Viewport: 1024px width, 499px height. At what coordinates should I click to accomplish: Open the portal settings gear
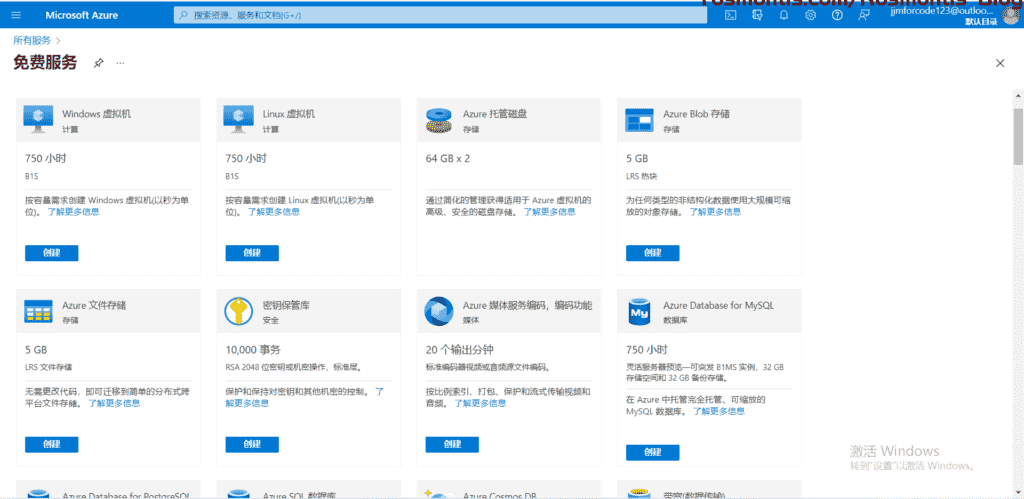[x=810, y=15]
